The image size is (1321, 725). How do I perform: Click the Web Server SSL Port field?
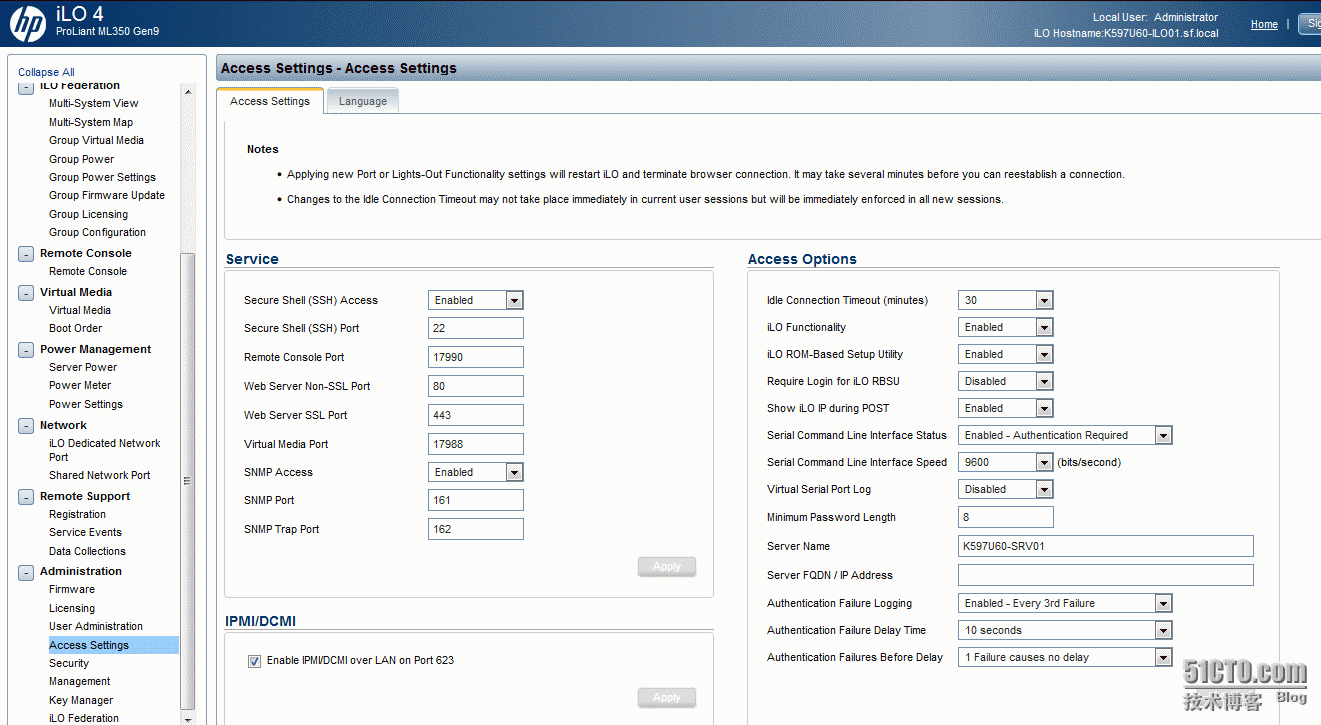[x=476, y=415]
